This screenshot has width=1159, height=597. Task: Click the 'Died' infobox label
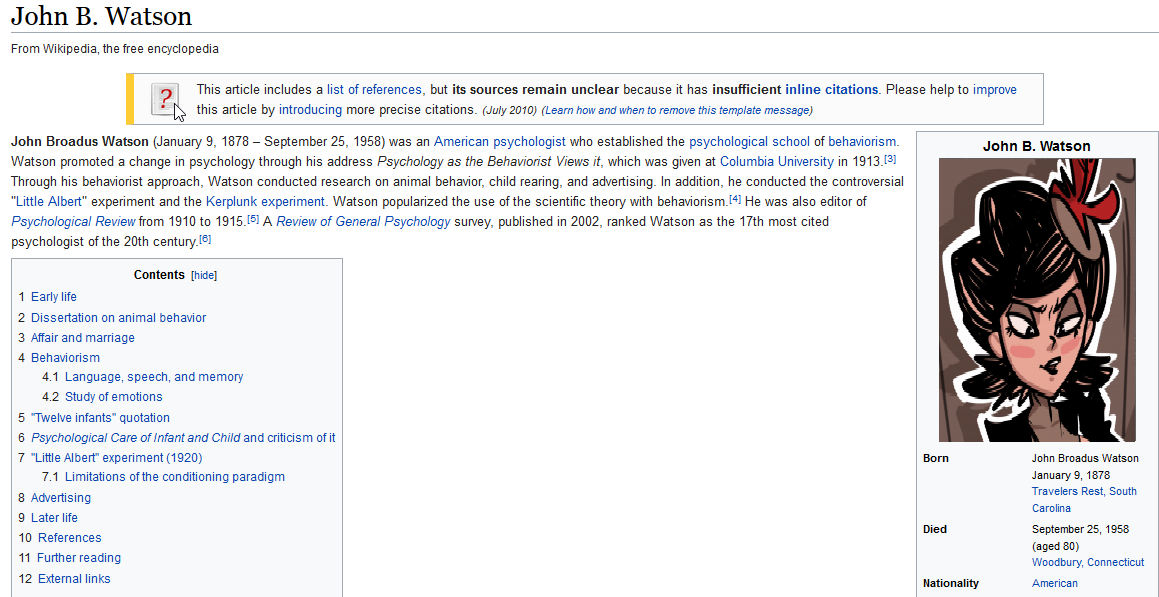(935, 529)
